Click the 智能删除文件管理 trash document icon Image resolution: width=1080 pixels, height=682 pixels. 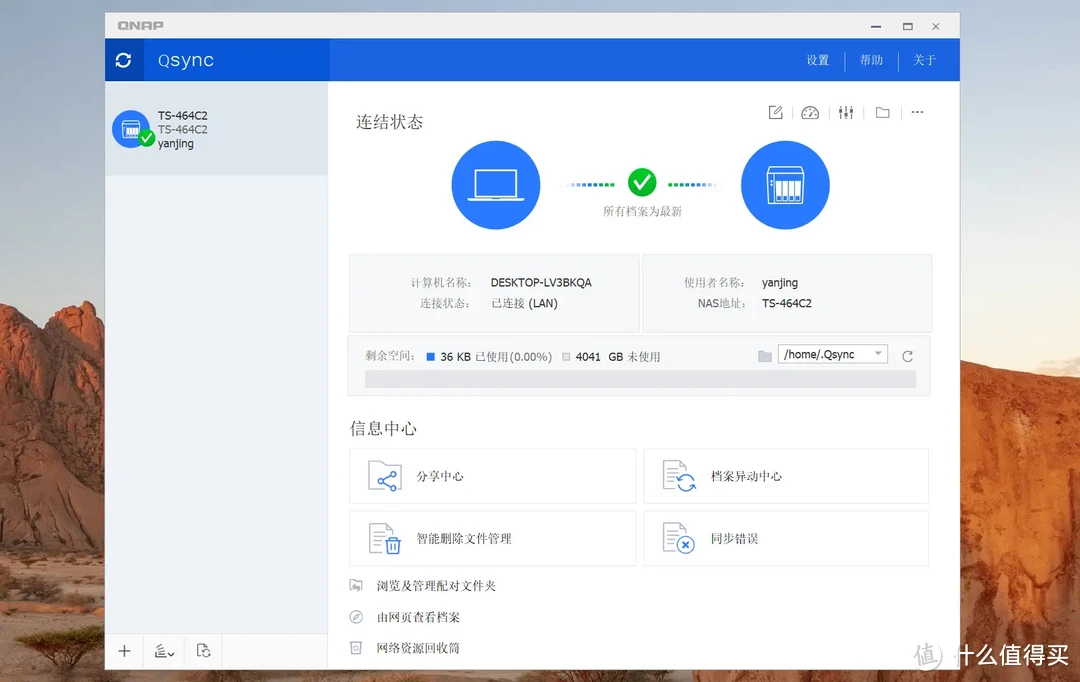pos(385,538)
